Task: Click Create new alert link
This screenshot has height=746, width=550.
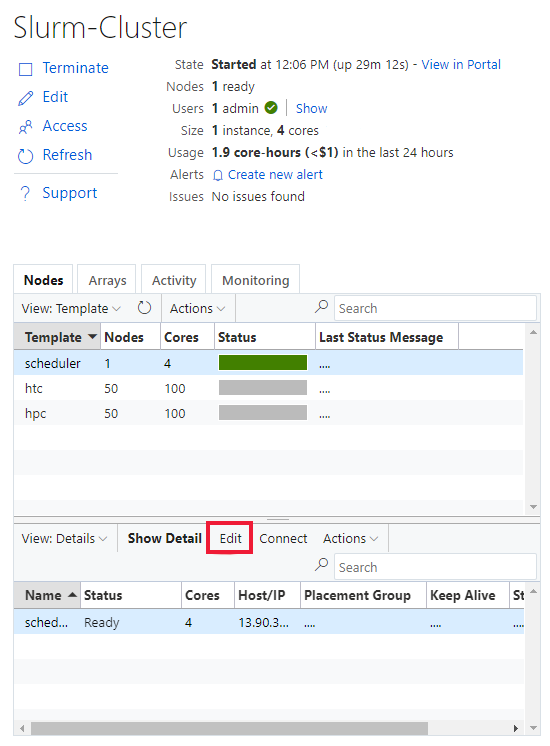Action: pyautogui.click(x=275, y=175)
